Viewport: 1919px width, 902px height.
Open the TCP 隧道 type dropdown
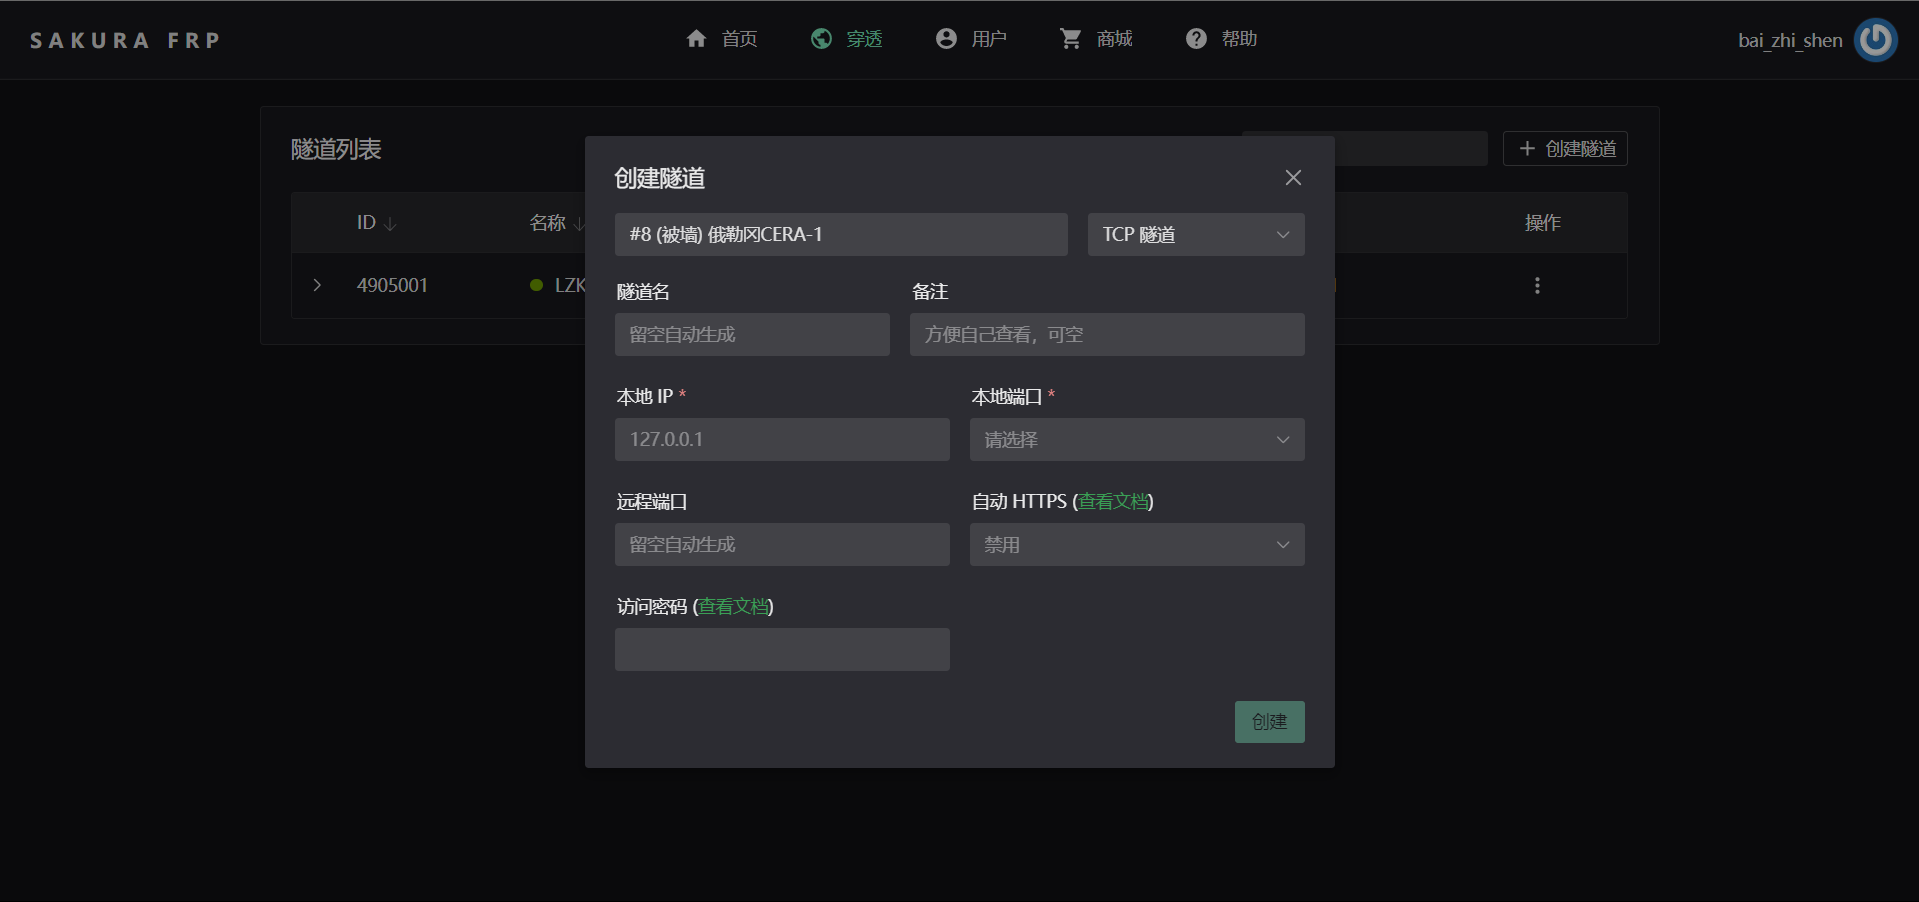1195,235
